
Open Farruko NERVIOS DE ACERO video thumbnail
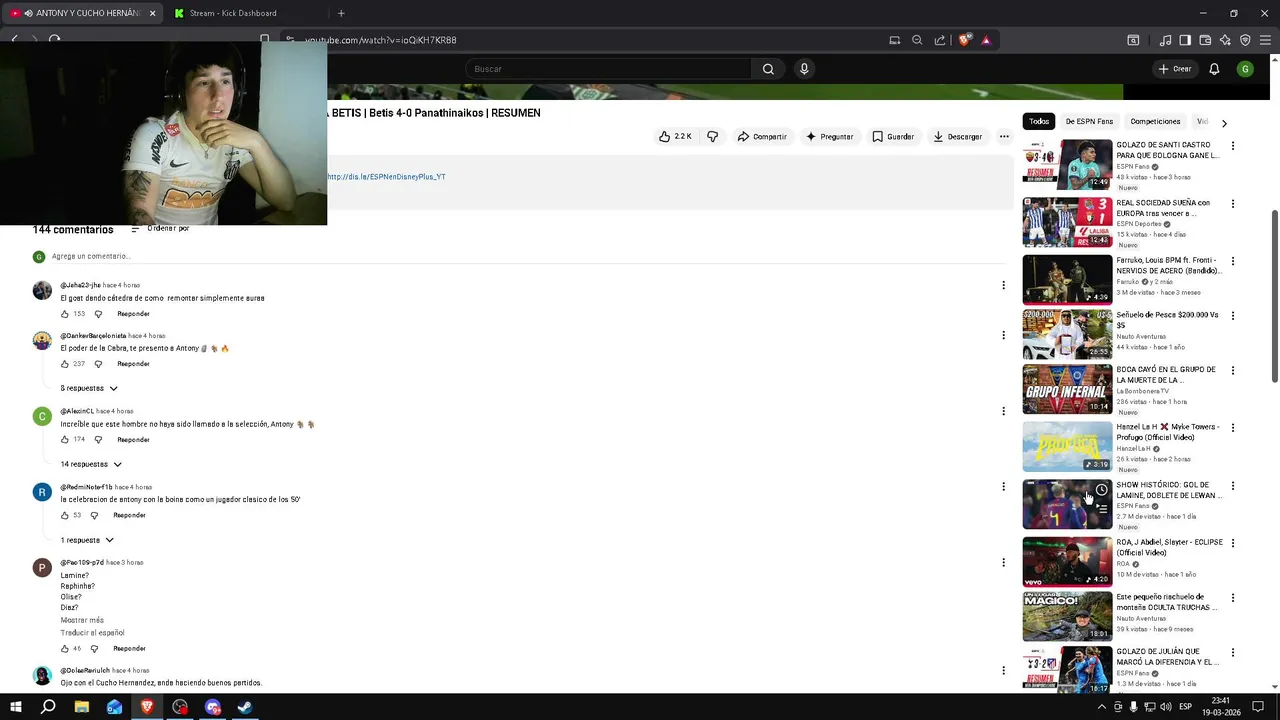1067,279
